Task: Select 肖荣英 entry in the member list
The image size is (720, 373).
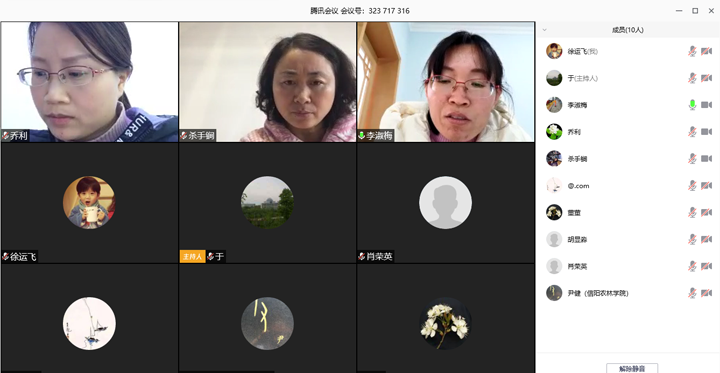Action: 628,266
